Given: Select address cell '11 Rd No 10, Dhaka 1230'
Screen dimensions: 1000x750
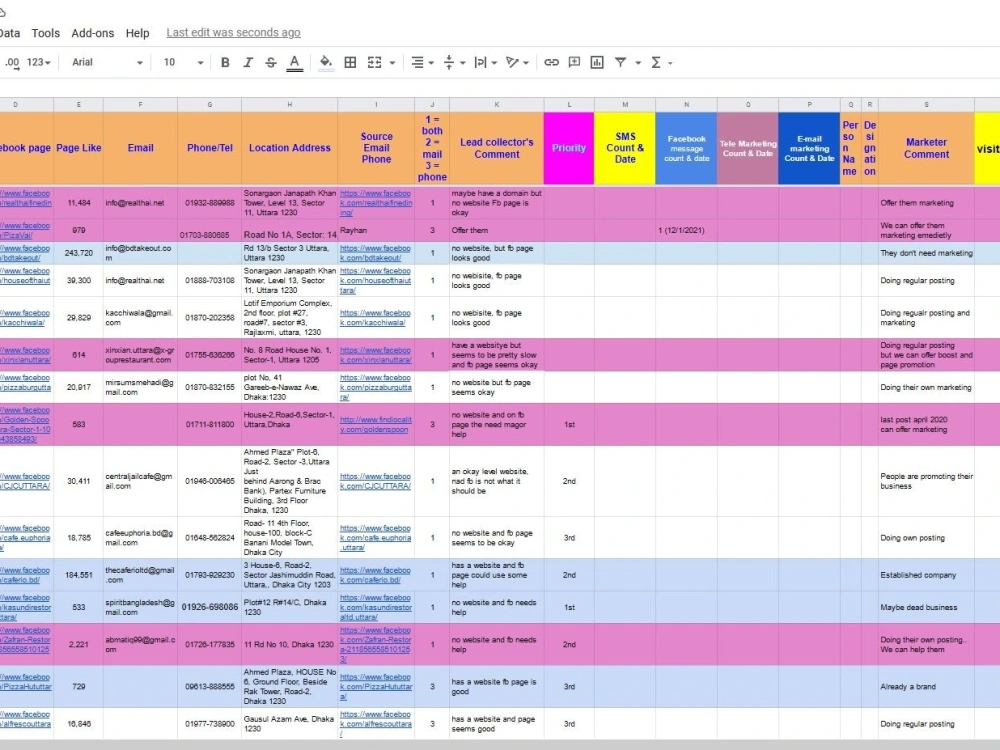Looking at the screenshot, I should point(290,644).
